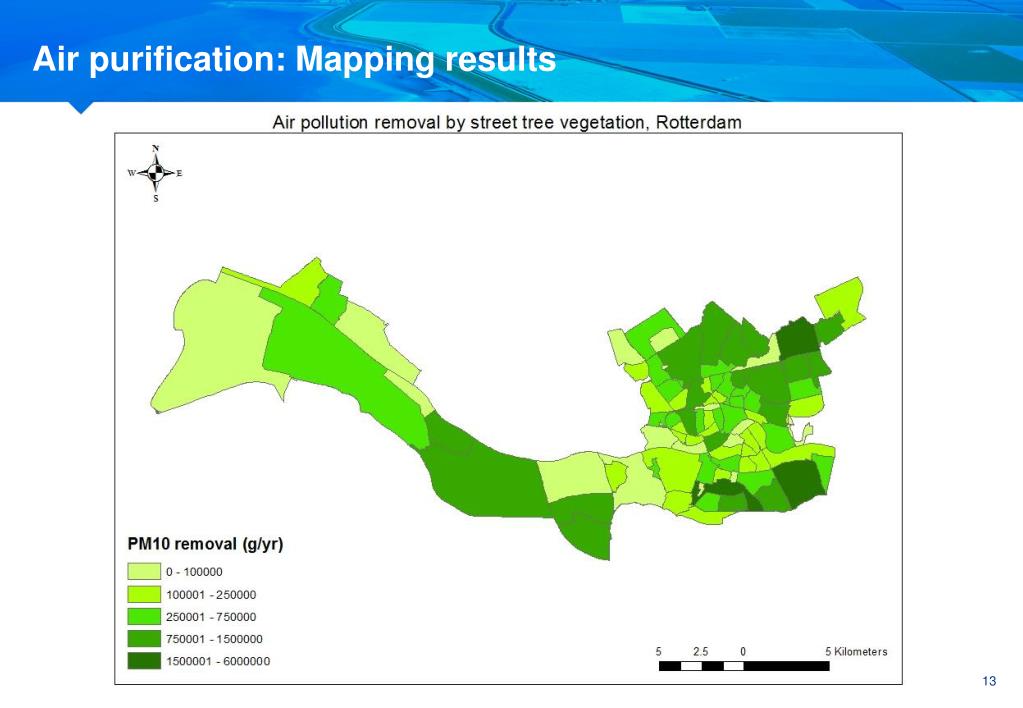Click the slide title 'Air purification: Mapping results'
1023x708 pixels.
point(294,59)
